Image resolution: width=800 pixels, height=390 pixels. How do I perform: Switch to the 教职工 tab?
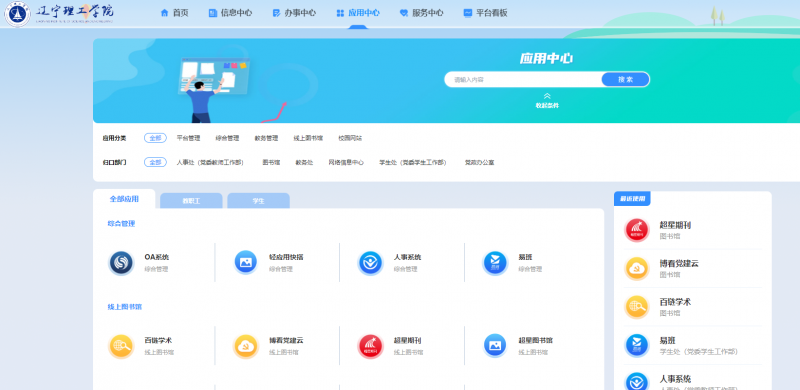point(191,201)
